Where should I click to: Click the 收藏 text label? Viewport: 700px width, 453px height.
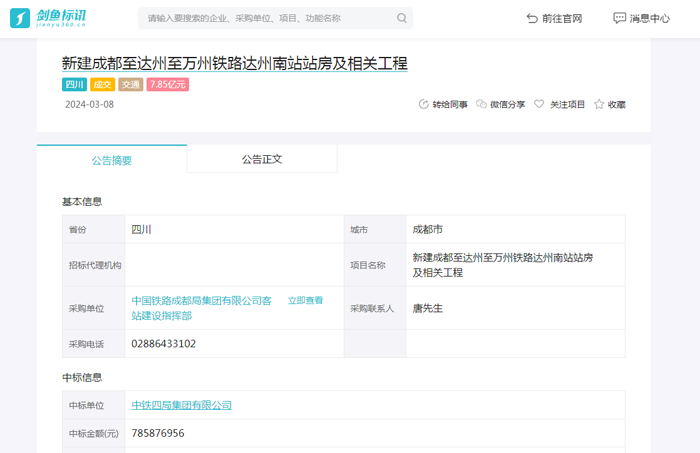click(617, 104)
